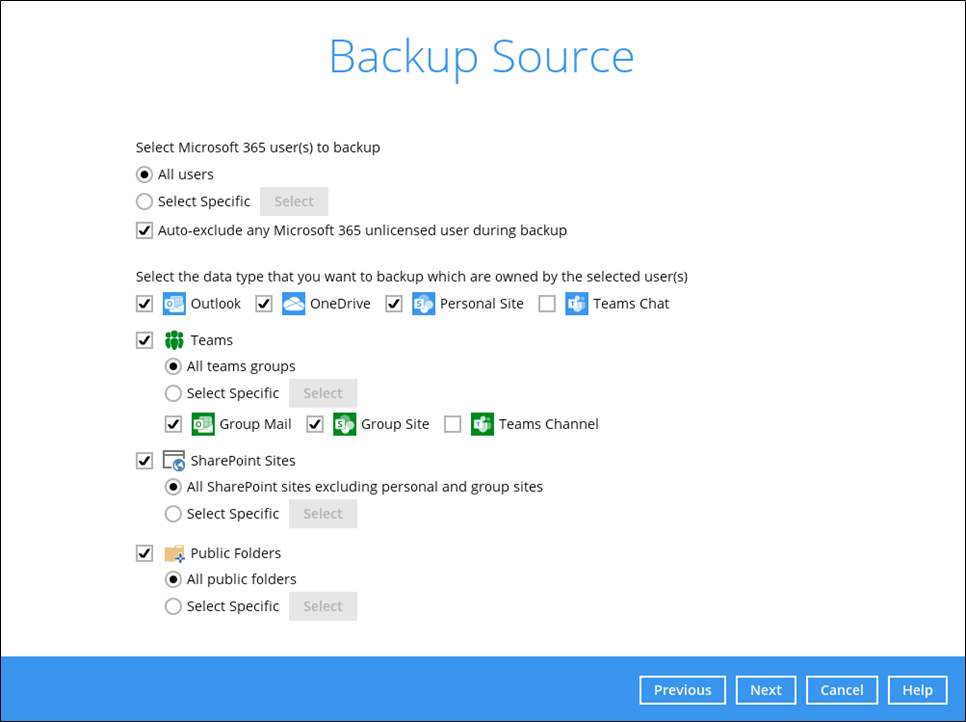This screenshot has width=966, height=722.
Task: Click the Personal Site SharePoint icon
Action: click(423, 304)
